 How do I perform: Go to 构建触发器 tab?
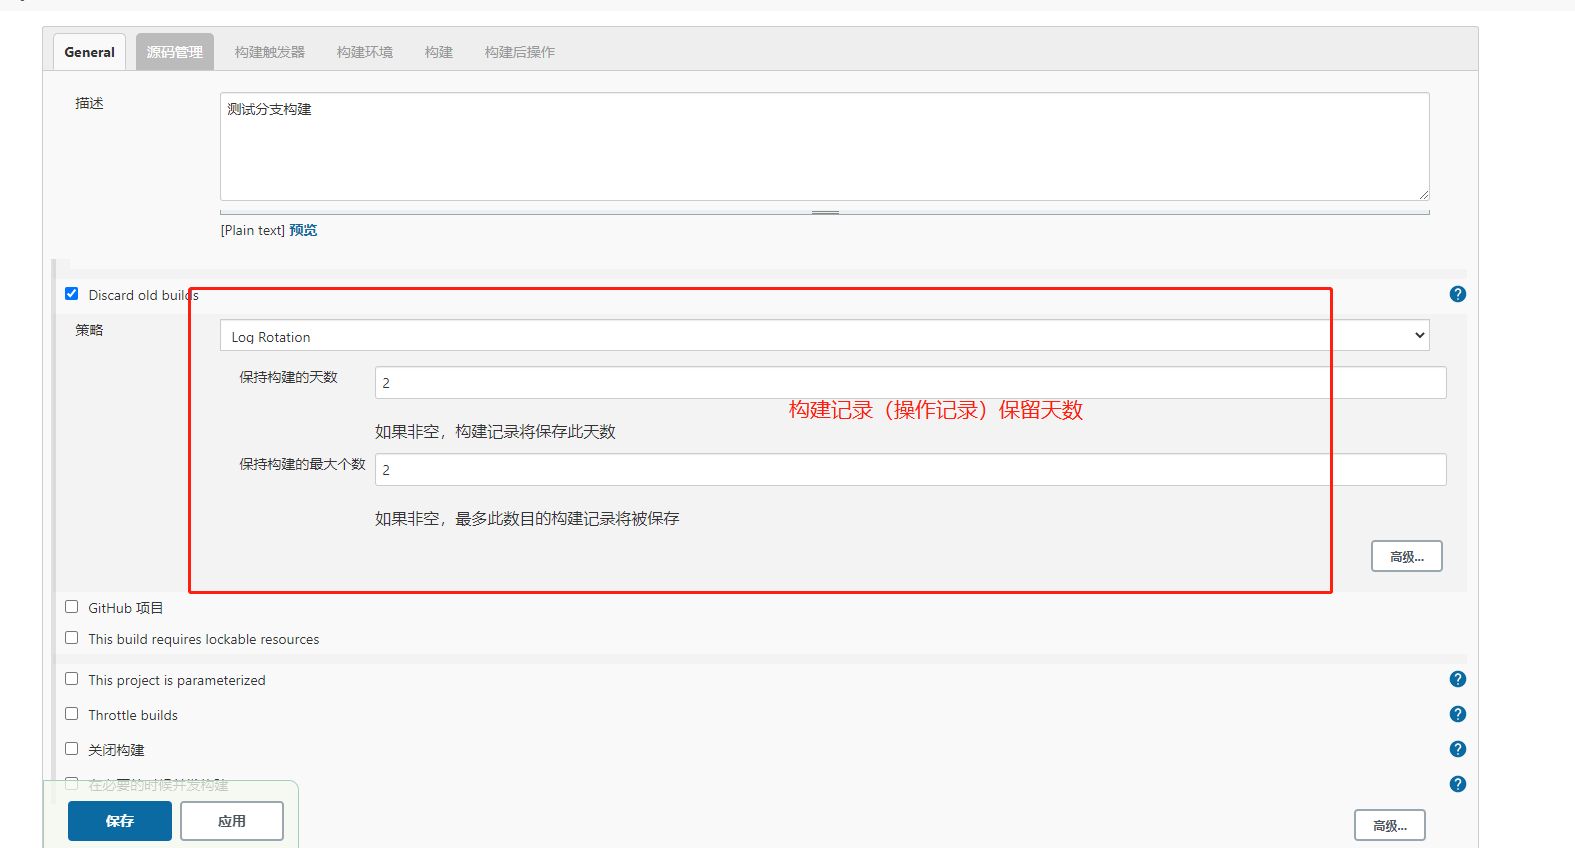tap(270, 52)
